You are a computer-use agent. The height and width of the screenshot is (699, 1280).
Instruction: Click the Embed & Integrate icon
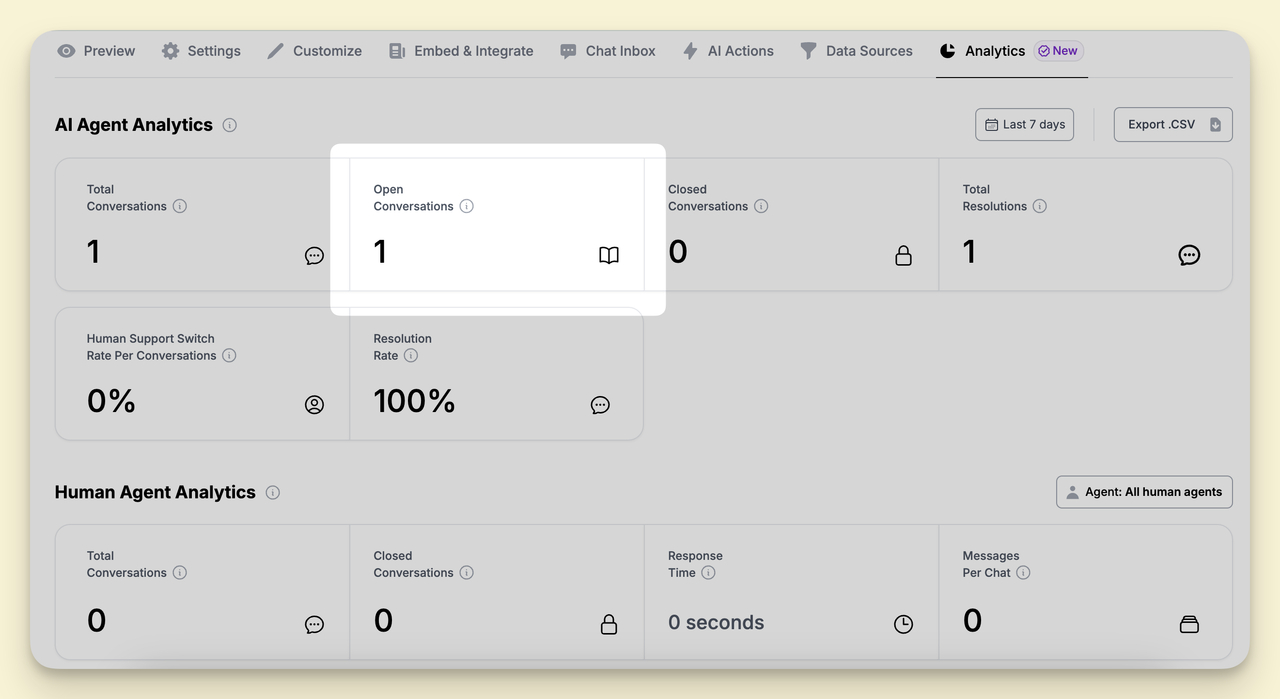(x=397, y=51)
